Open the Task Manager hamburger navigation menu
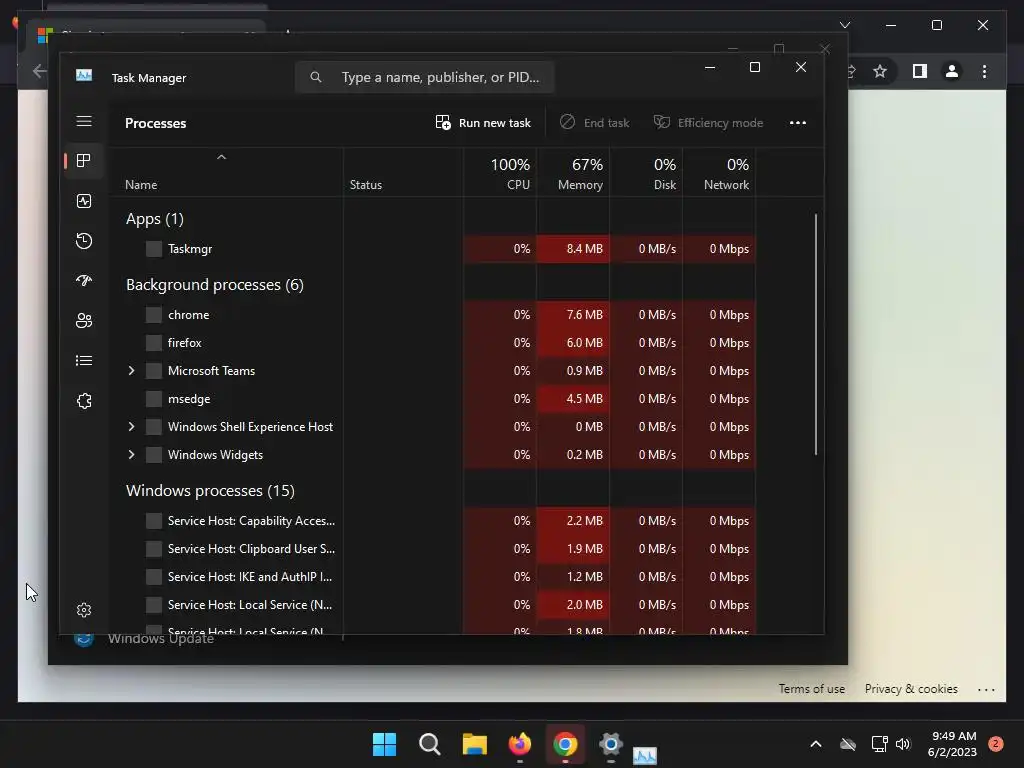The width and height of the screenshot is (1024, 768). 84,121
